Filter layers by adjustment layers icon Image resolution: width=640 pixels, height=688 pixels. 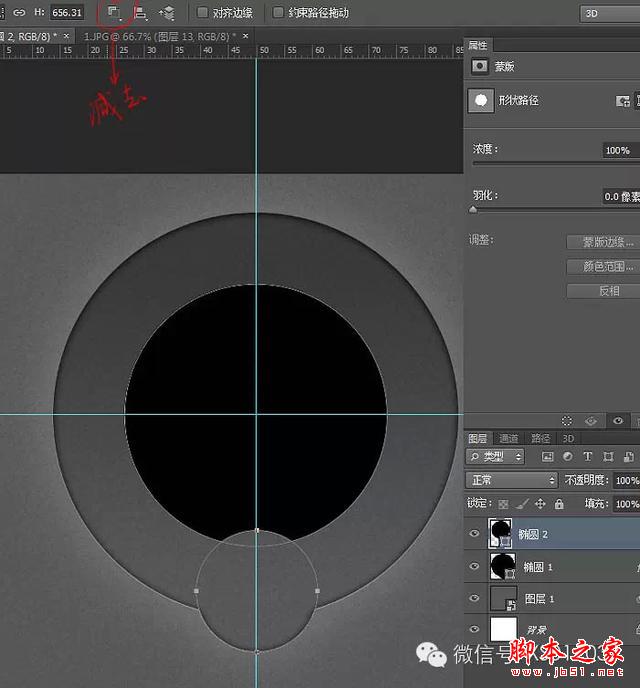568,457
